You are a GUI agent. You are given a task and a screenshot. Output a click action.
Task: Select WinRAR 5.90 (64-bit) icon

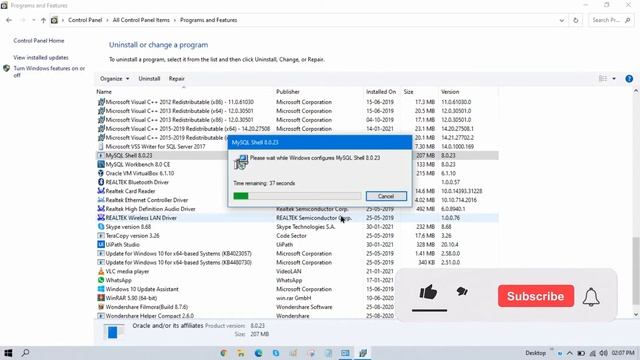(x=101, y=298)
